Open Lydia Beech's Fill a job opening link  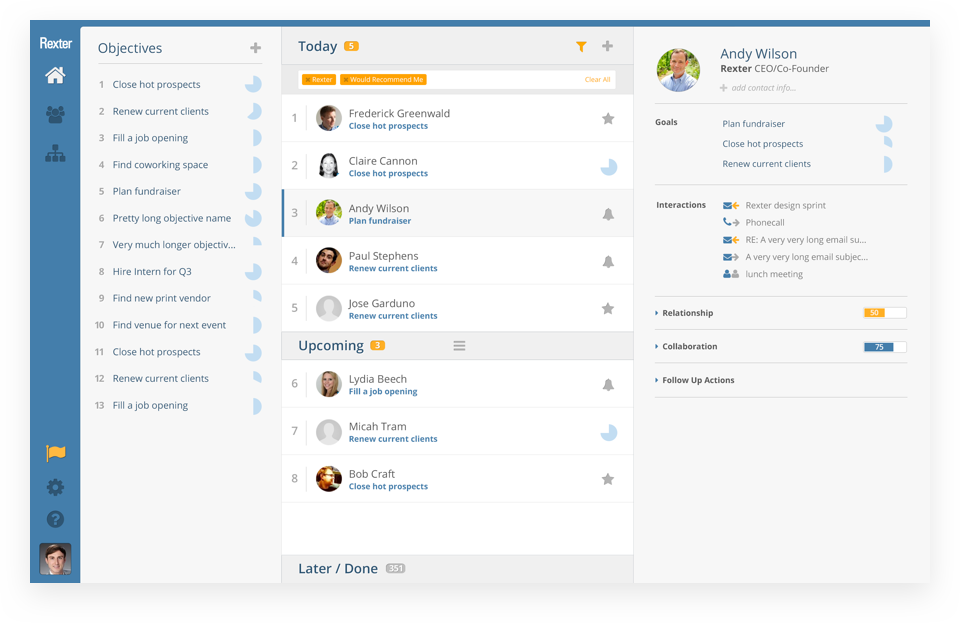tap(383, 392)
